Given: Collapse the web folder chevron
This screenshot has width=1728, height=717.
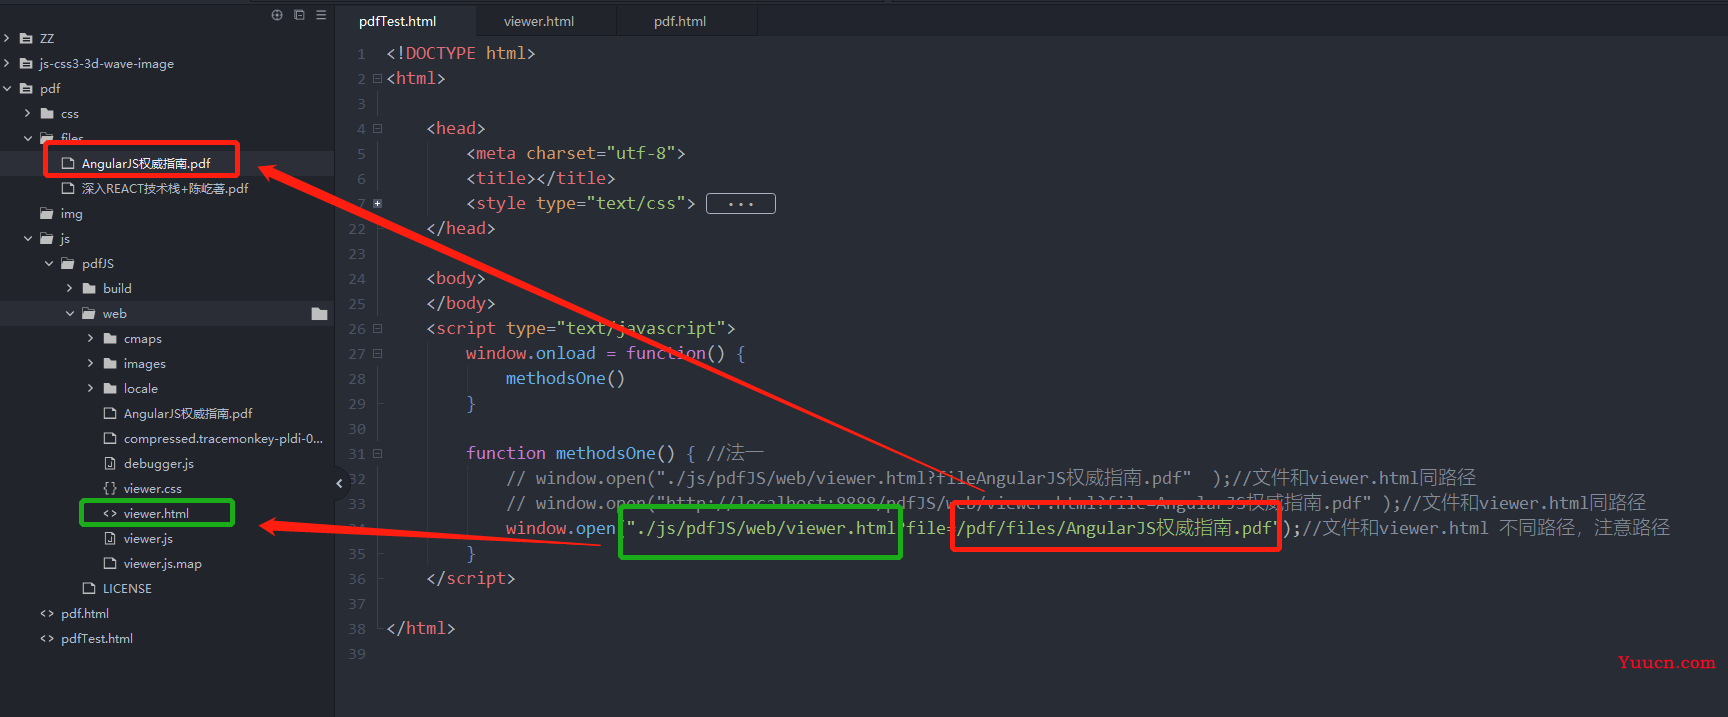Looking at the screenshot, I should coord(70,314).
